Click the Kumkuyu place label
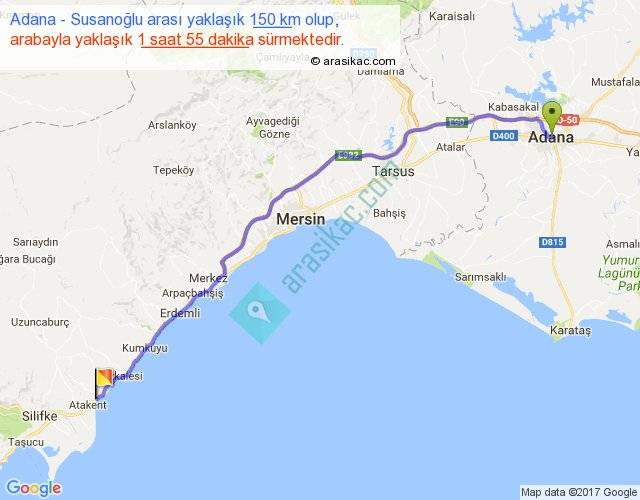 tap(145, 348)
